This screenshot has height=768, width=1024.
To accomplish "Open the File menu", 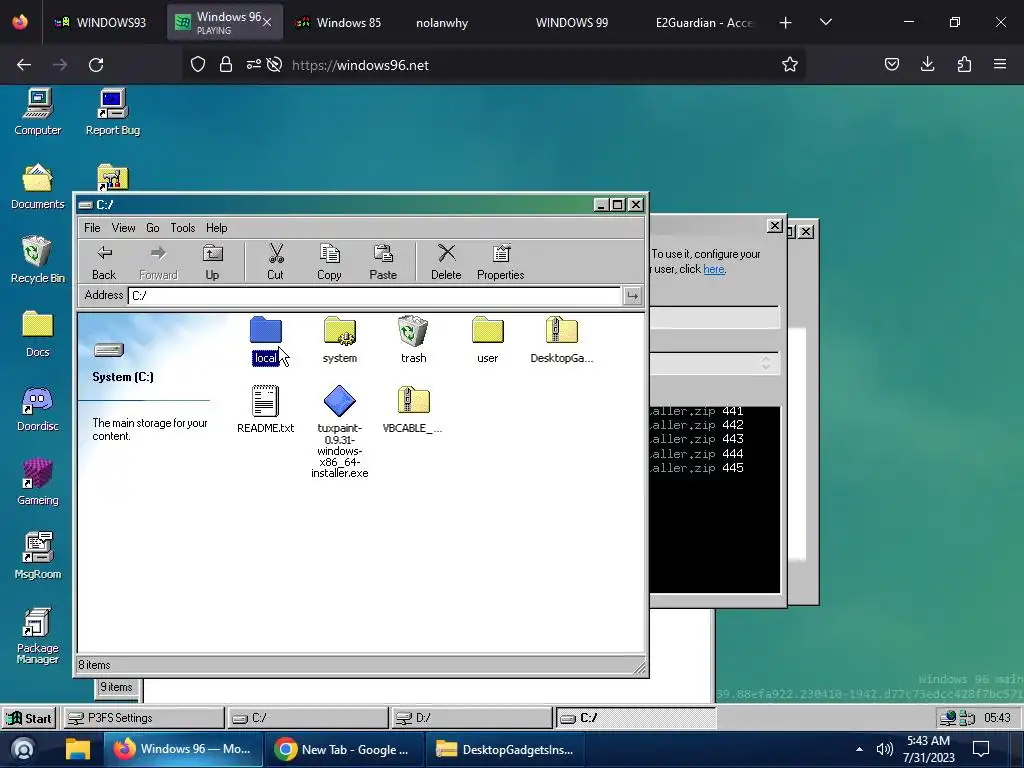I will point(92,228).
